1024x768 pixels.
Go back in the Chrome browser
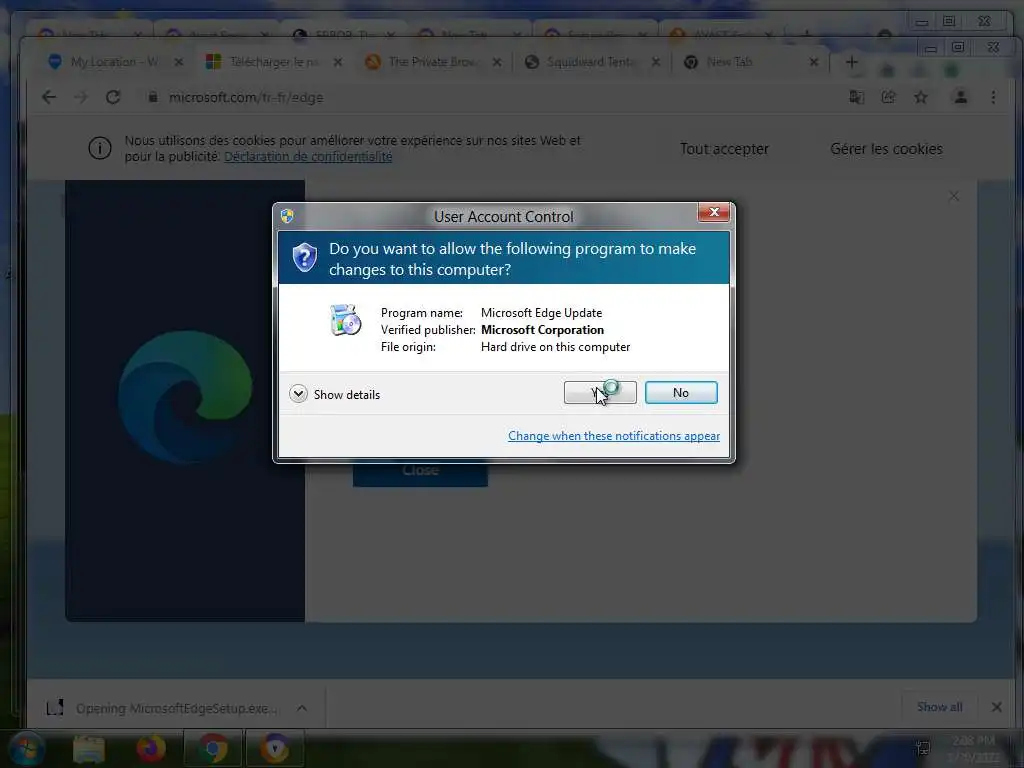49,97
